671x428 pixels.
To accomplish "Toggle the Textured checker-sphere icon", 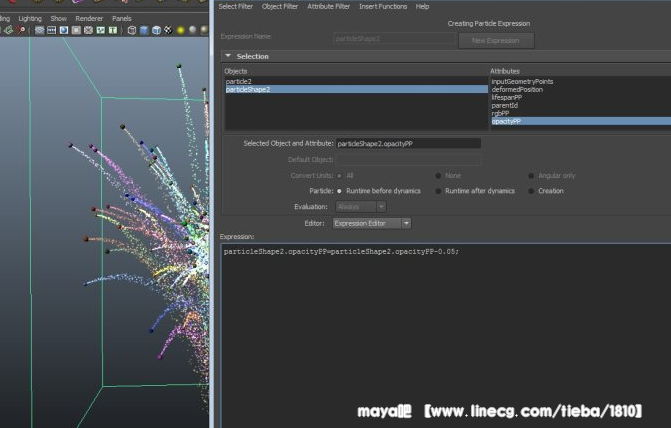I will click(168, 30).
